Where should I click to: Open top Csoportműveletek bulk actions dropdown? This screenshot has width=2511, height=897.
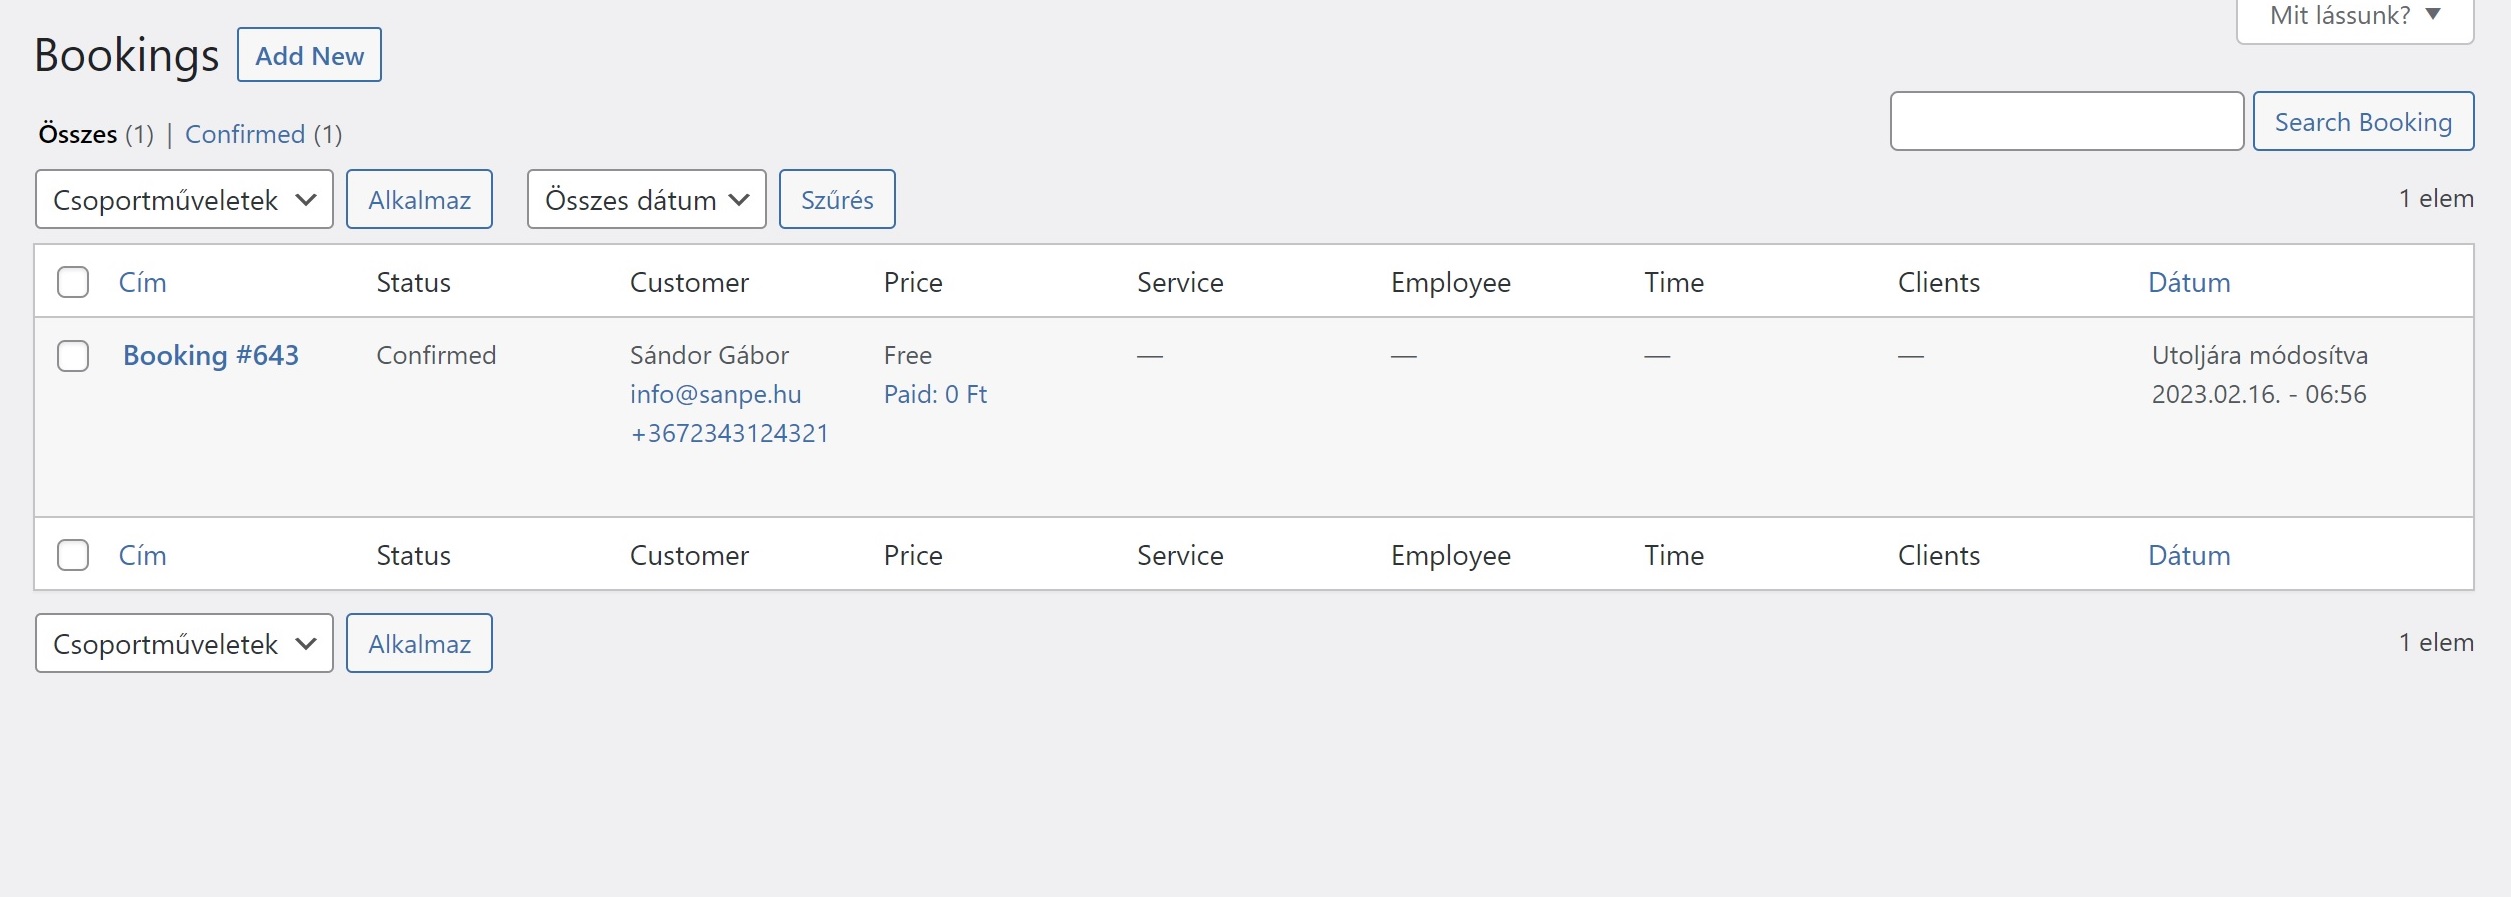(x=184, y=200)
